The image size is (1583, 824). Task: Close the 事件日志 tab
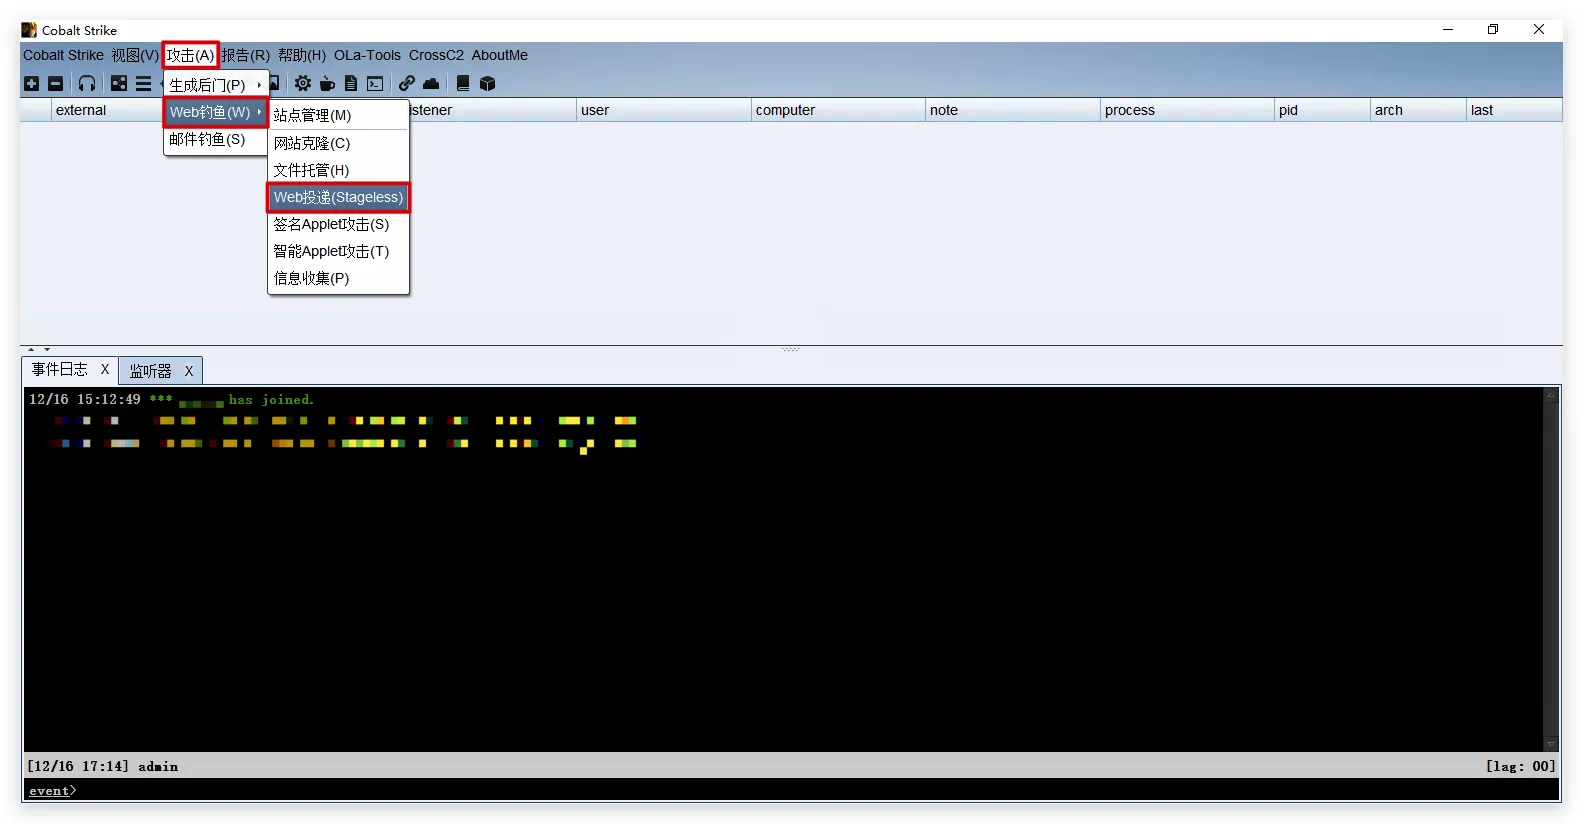pyautogui.click(x=105, y=370)
